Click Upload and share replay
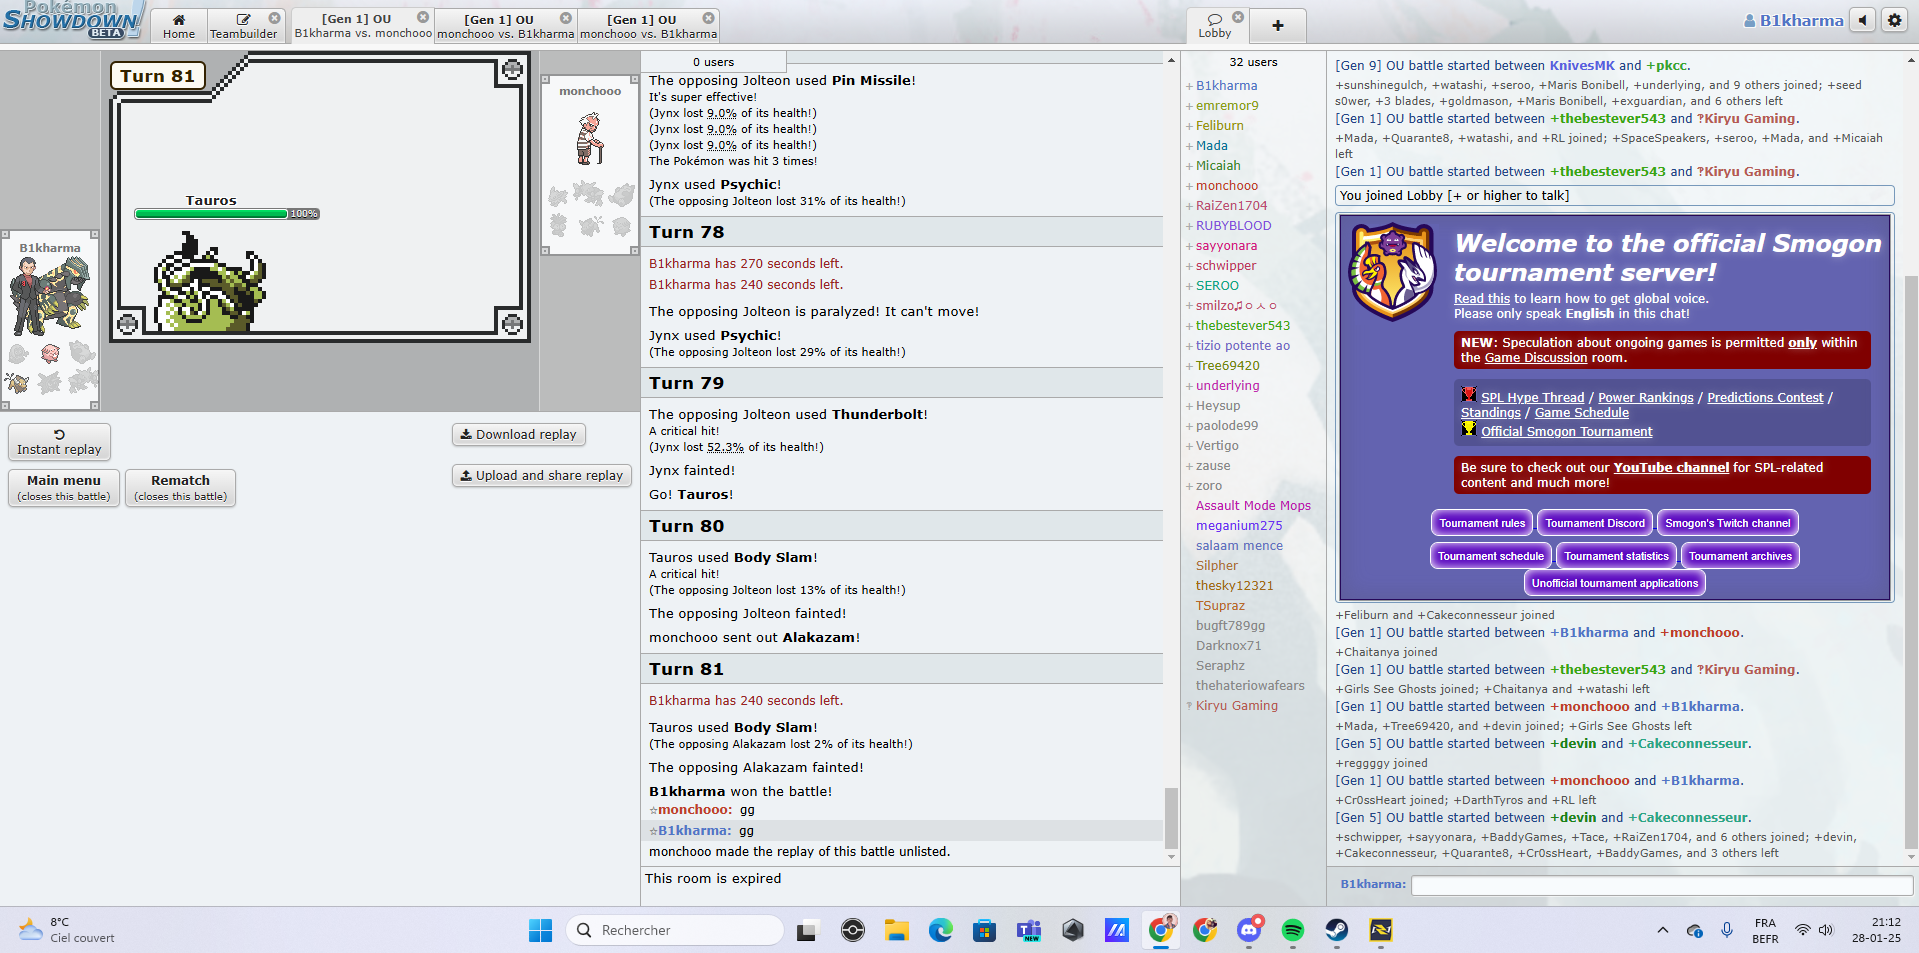Image resolution: width=1919 pixels, height=953 pixels. tap(541, 476)
